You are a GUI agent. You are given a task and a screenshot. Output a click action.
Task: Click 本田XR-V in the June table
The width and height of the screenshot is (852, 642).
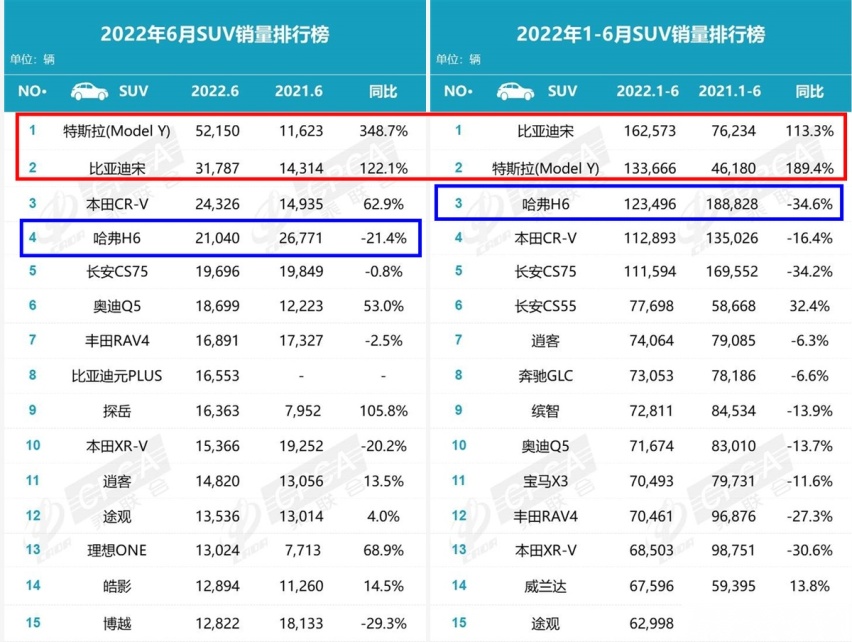click(x=117, y=446)
